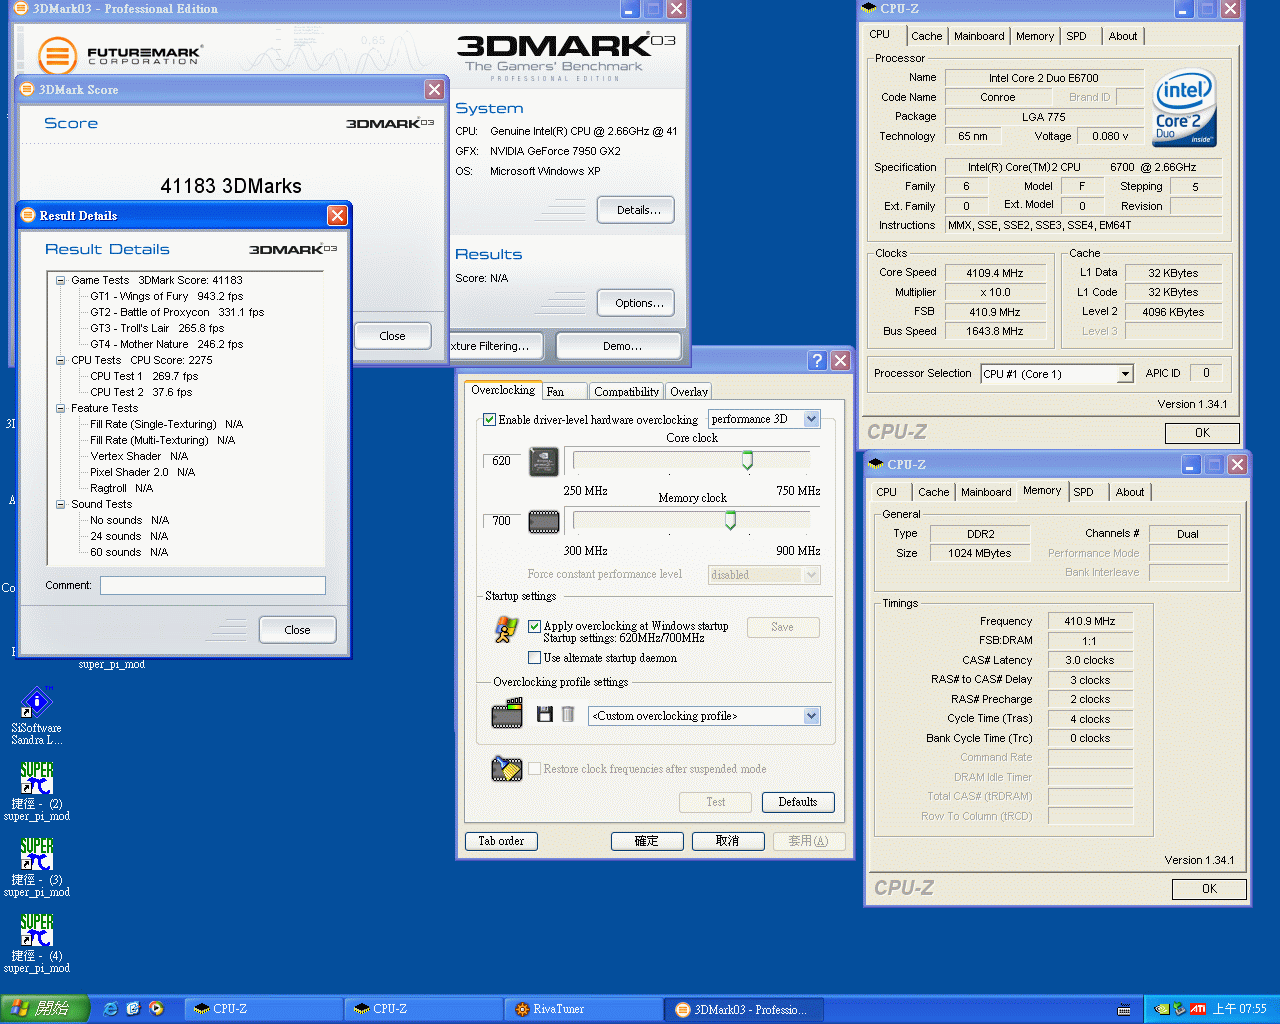Click the Options... button
Viewport: 1280px width, 1024px height.
click(636, 303)
